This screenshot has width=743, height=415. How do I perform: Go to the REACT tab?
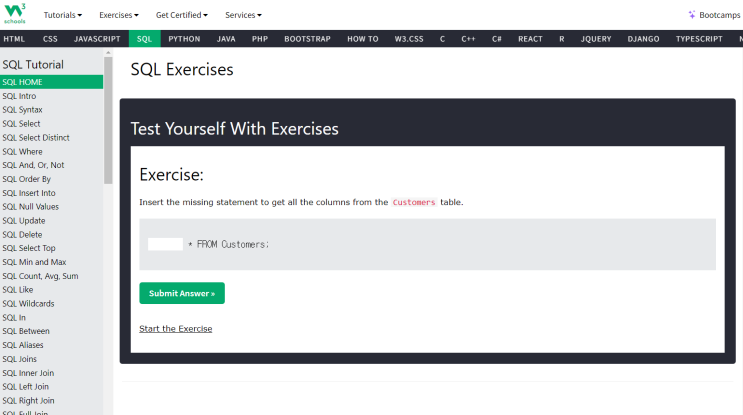[x=530, y=39]
